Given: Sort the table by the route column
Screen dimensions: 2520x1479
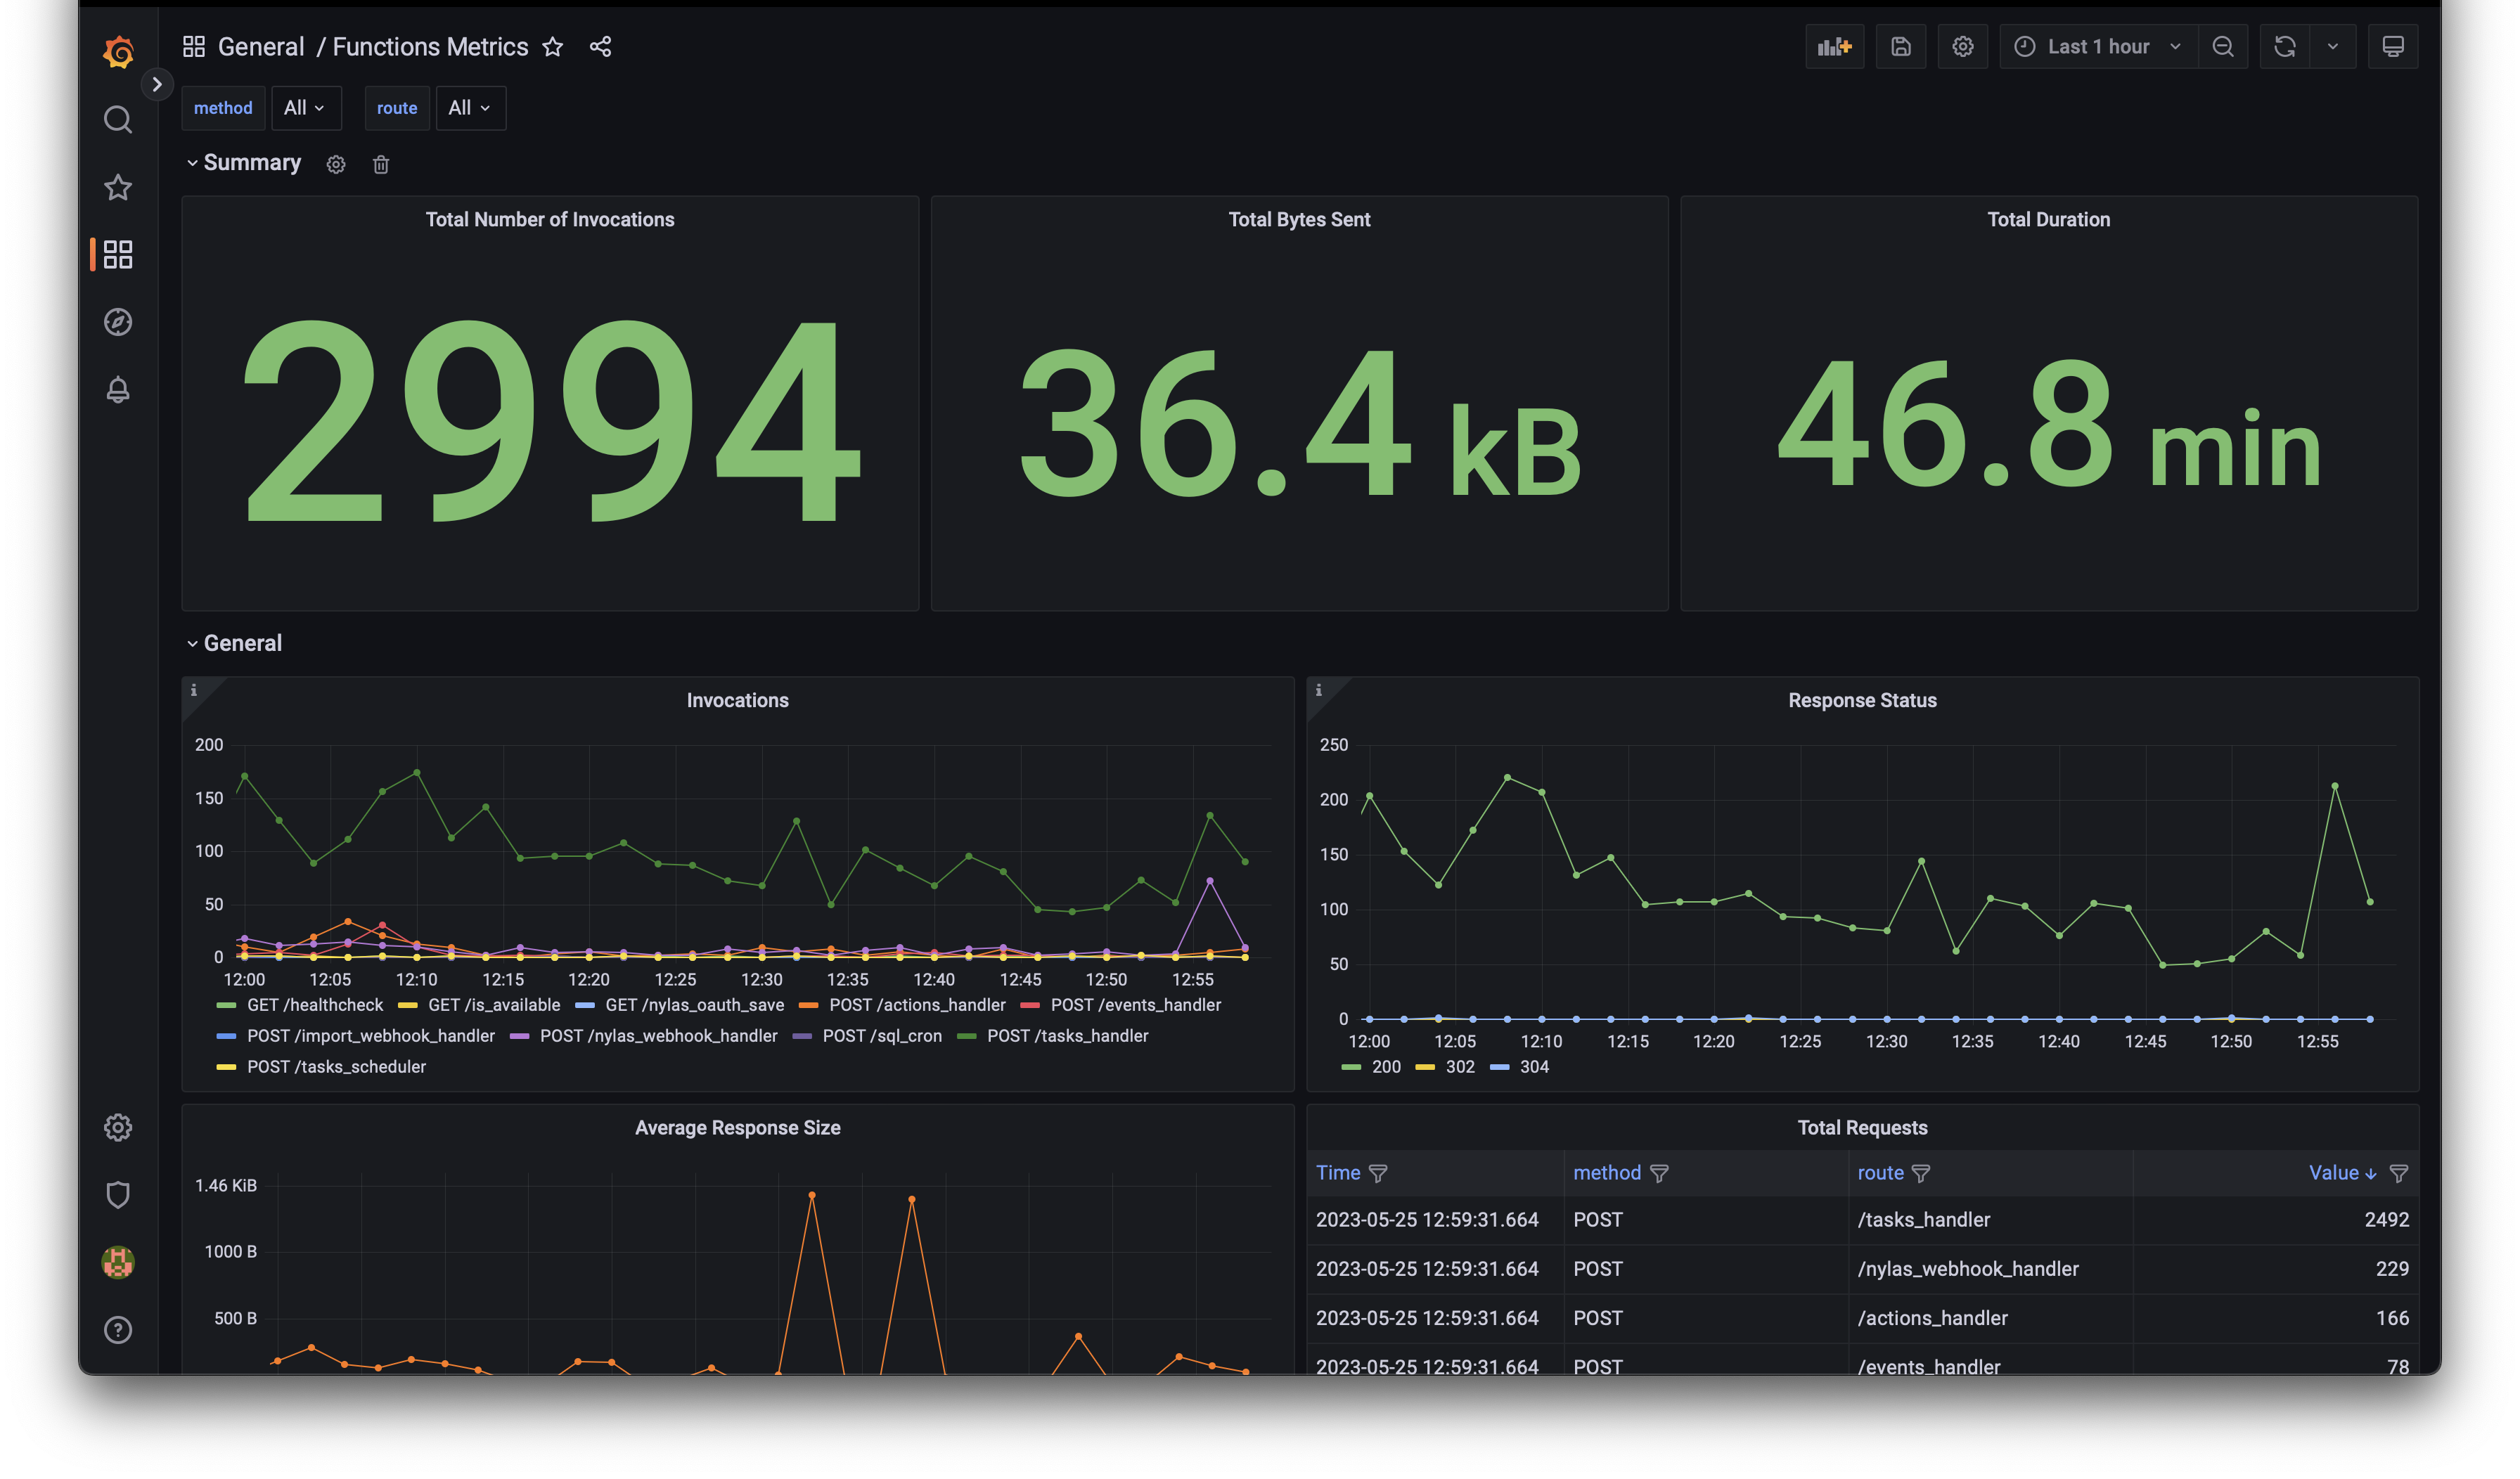Looking at the screenshot, I should (x=1880, y=1172).
